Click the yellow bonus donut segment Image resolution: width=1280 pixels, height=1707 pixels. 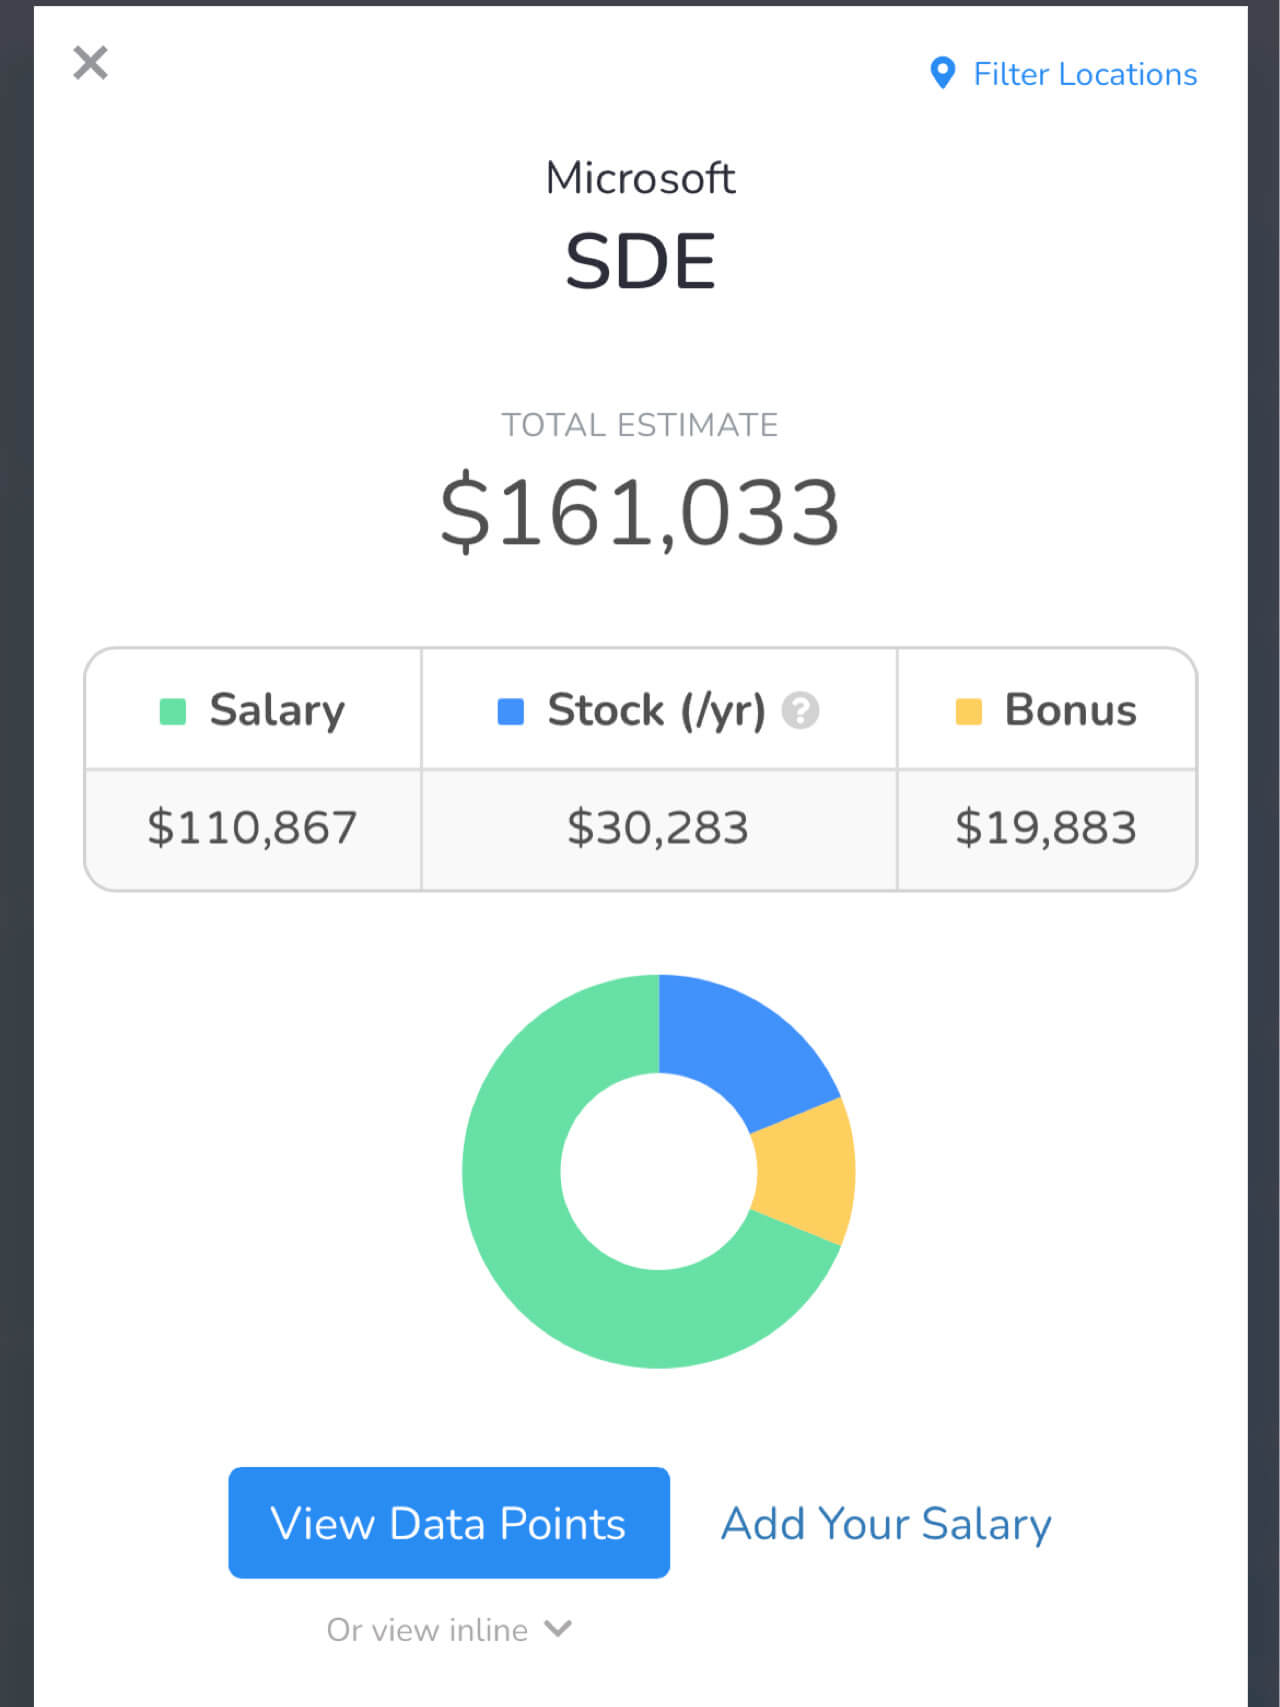click(x=805, y=1172)
